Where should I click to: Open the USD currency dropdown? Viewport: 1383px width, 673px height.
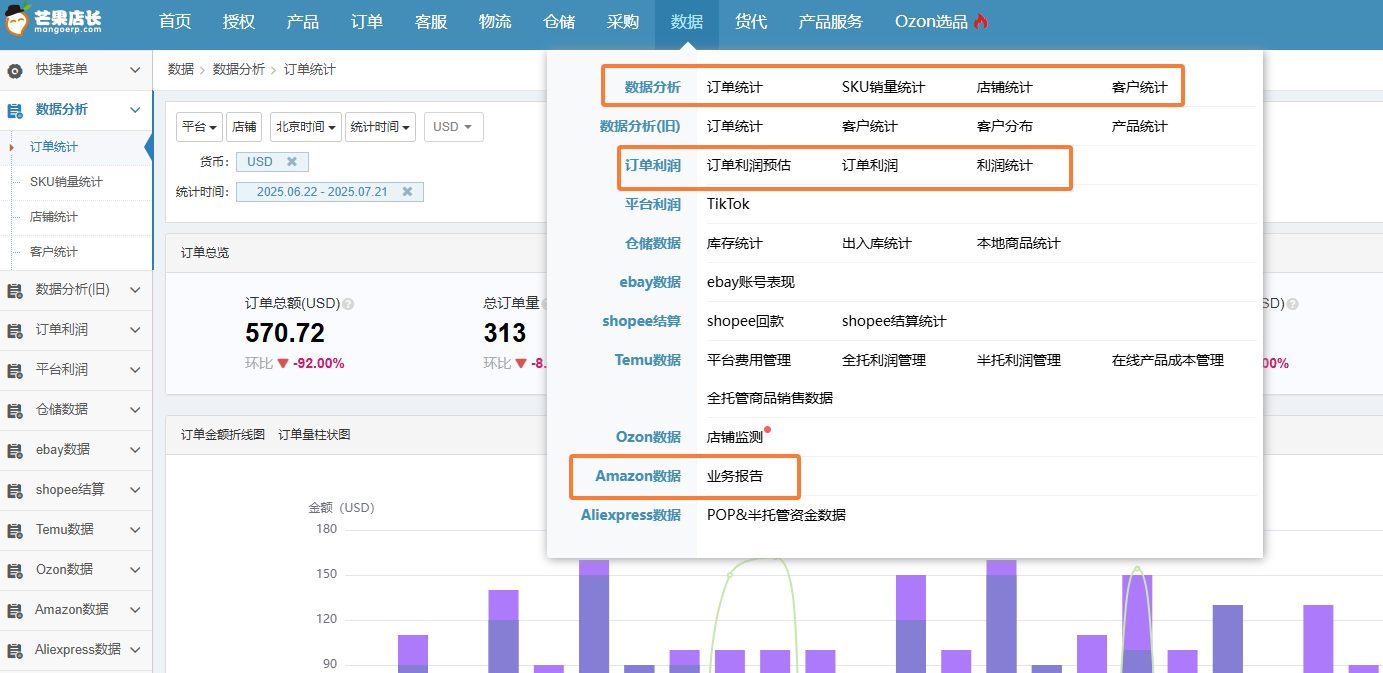click(x=453, y=127)
